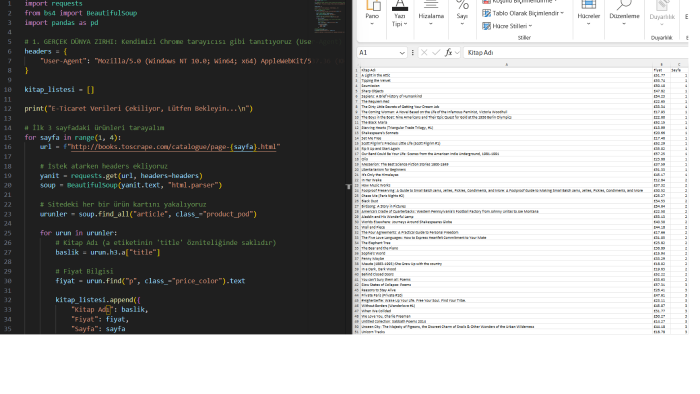This screenshot has height=394, width=700.
Task: Click 'import requests' on line 1
Action: point(53,4)
